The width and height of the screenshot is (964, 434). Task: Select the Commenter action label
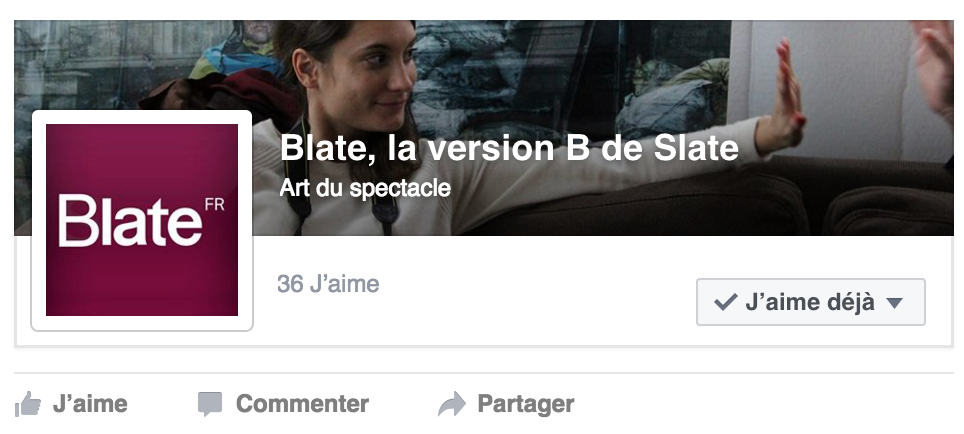[x=302, y=404]
